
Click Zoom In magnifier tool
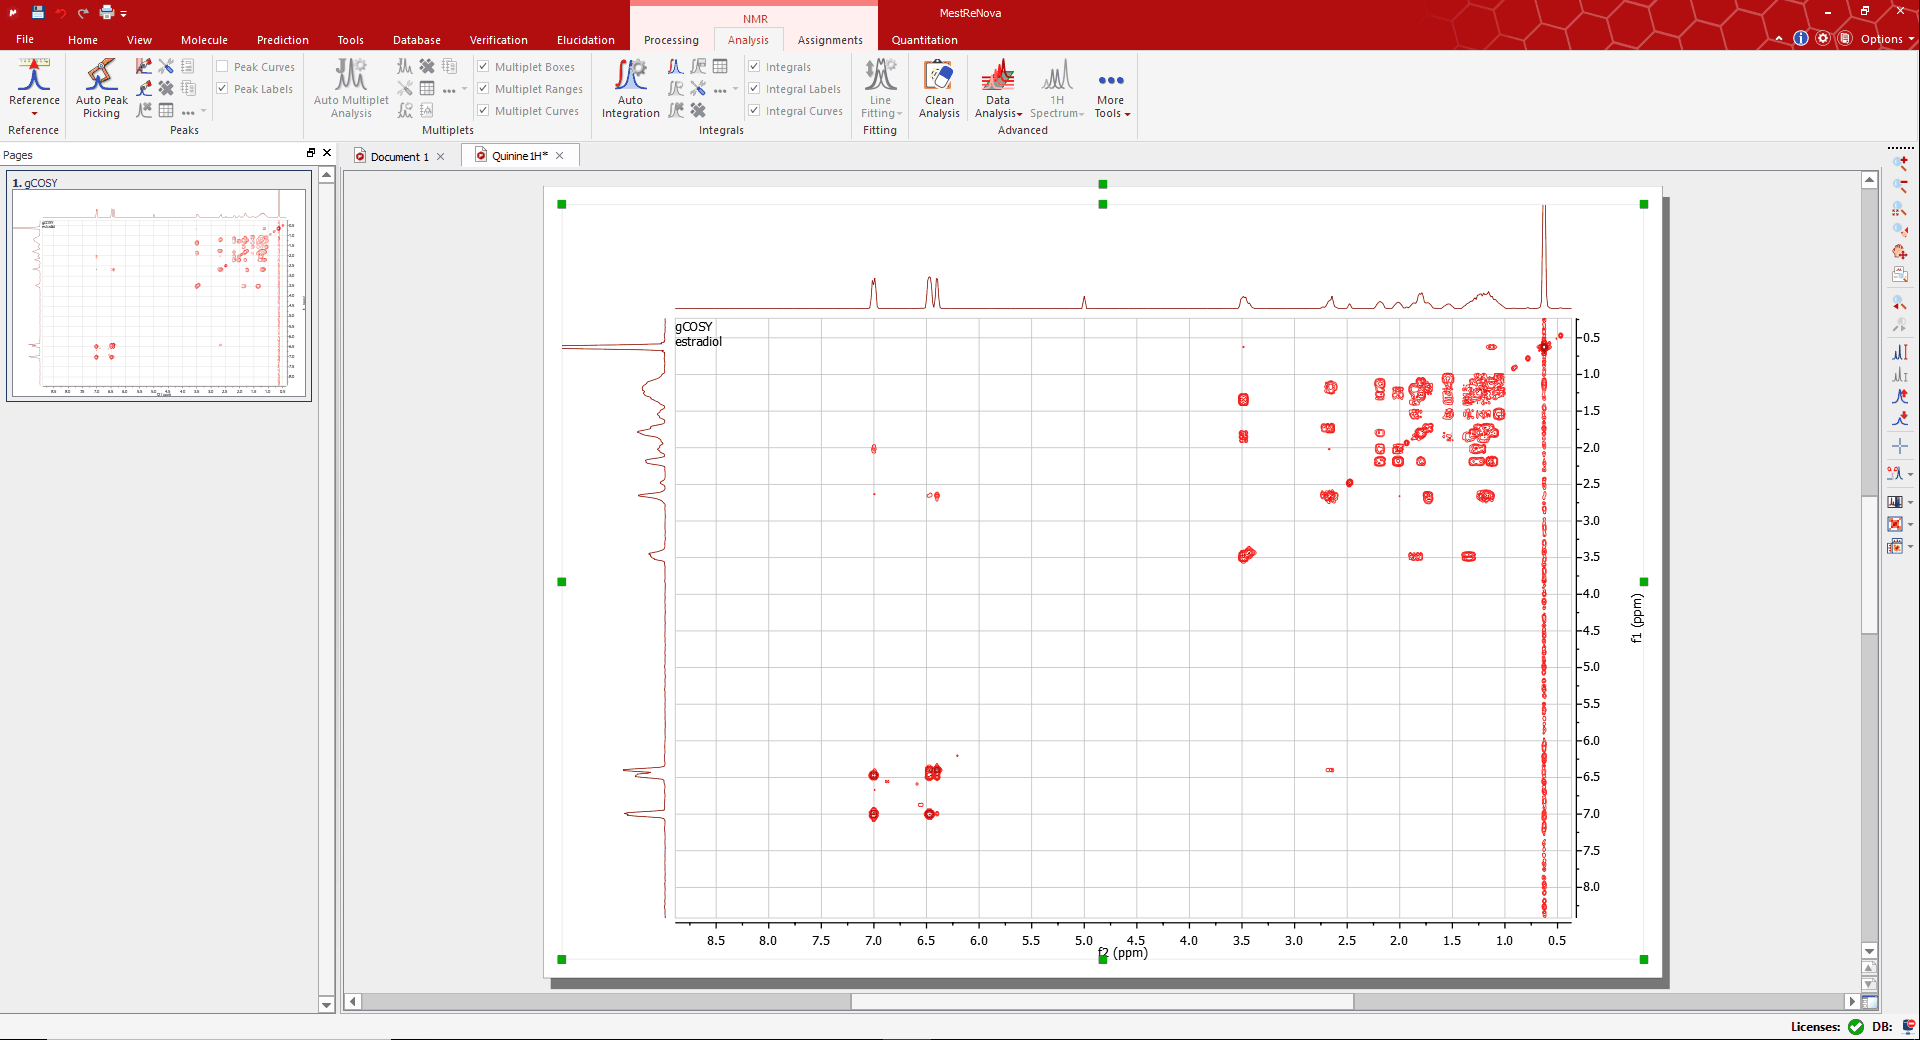[1900, 163]
